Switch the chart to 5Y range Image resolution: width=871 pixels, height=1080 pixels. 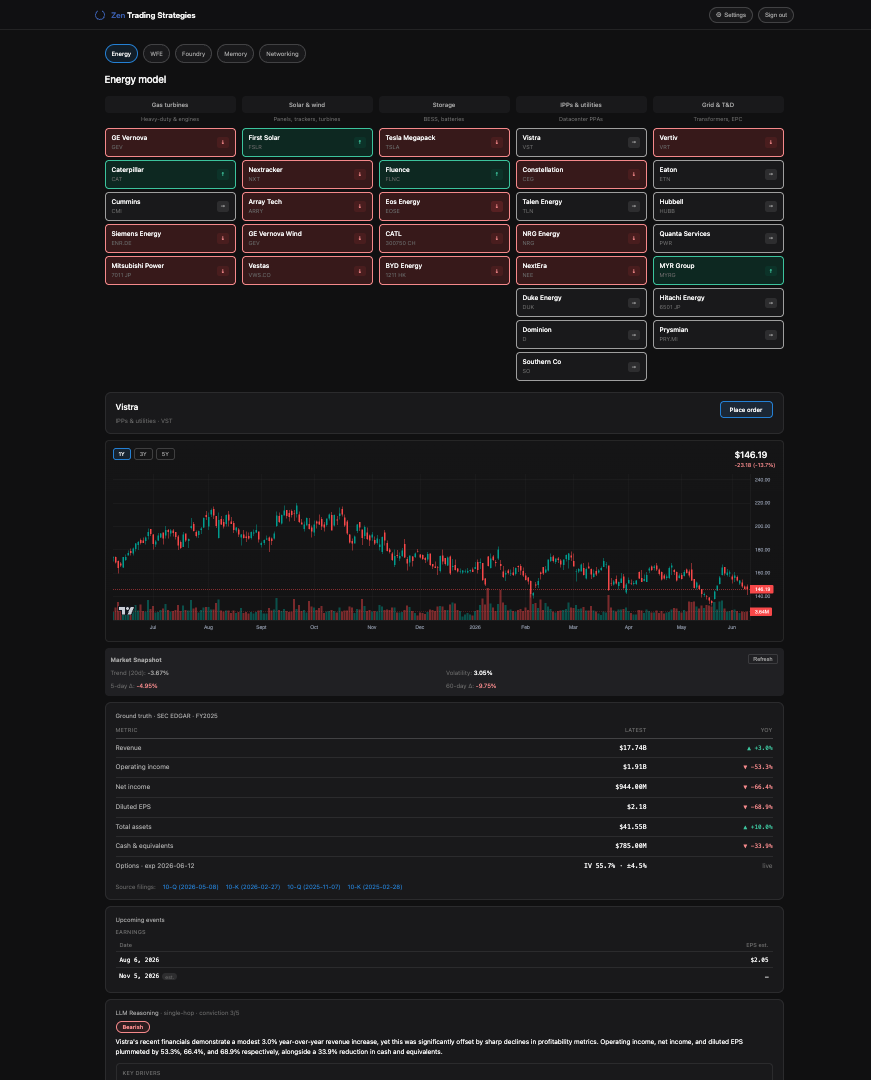tap(165, 454)
